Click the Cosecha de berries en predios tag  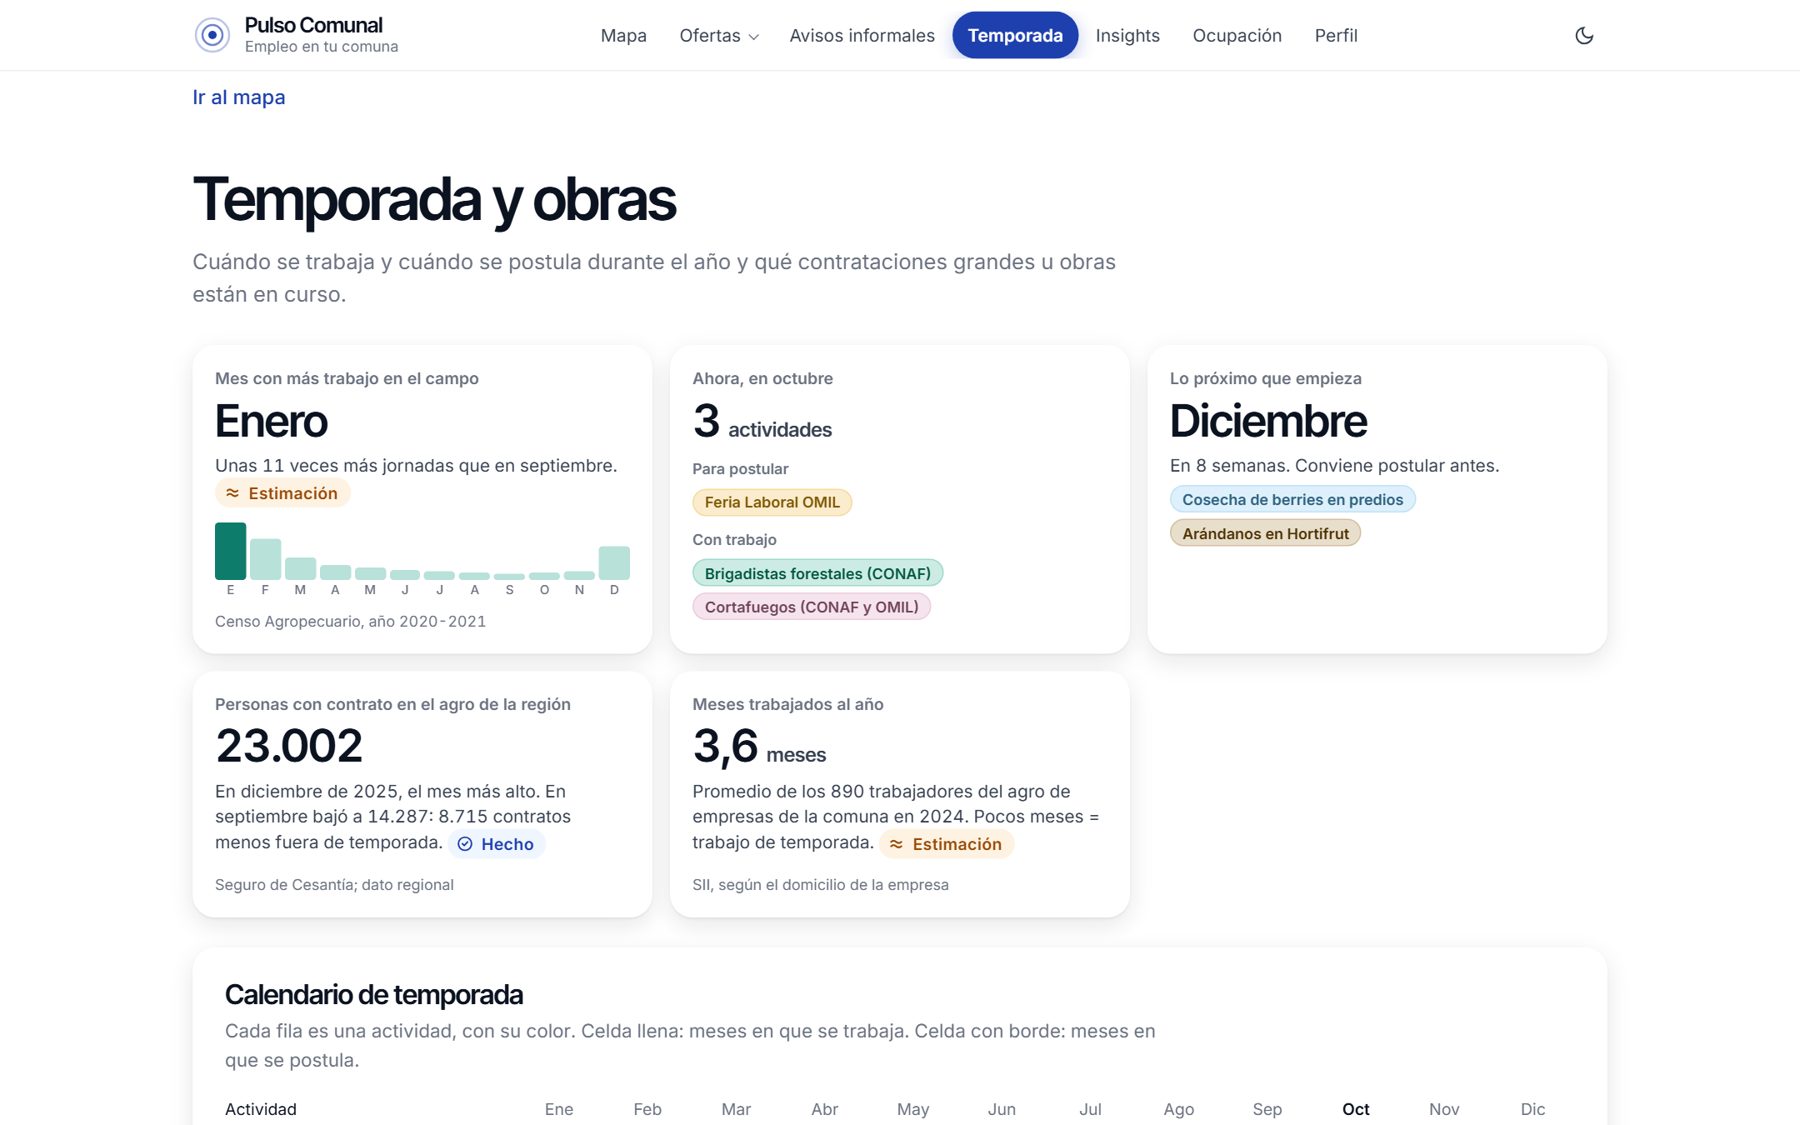1292,499
